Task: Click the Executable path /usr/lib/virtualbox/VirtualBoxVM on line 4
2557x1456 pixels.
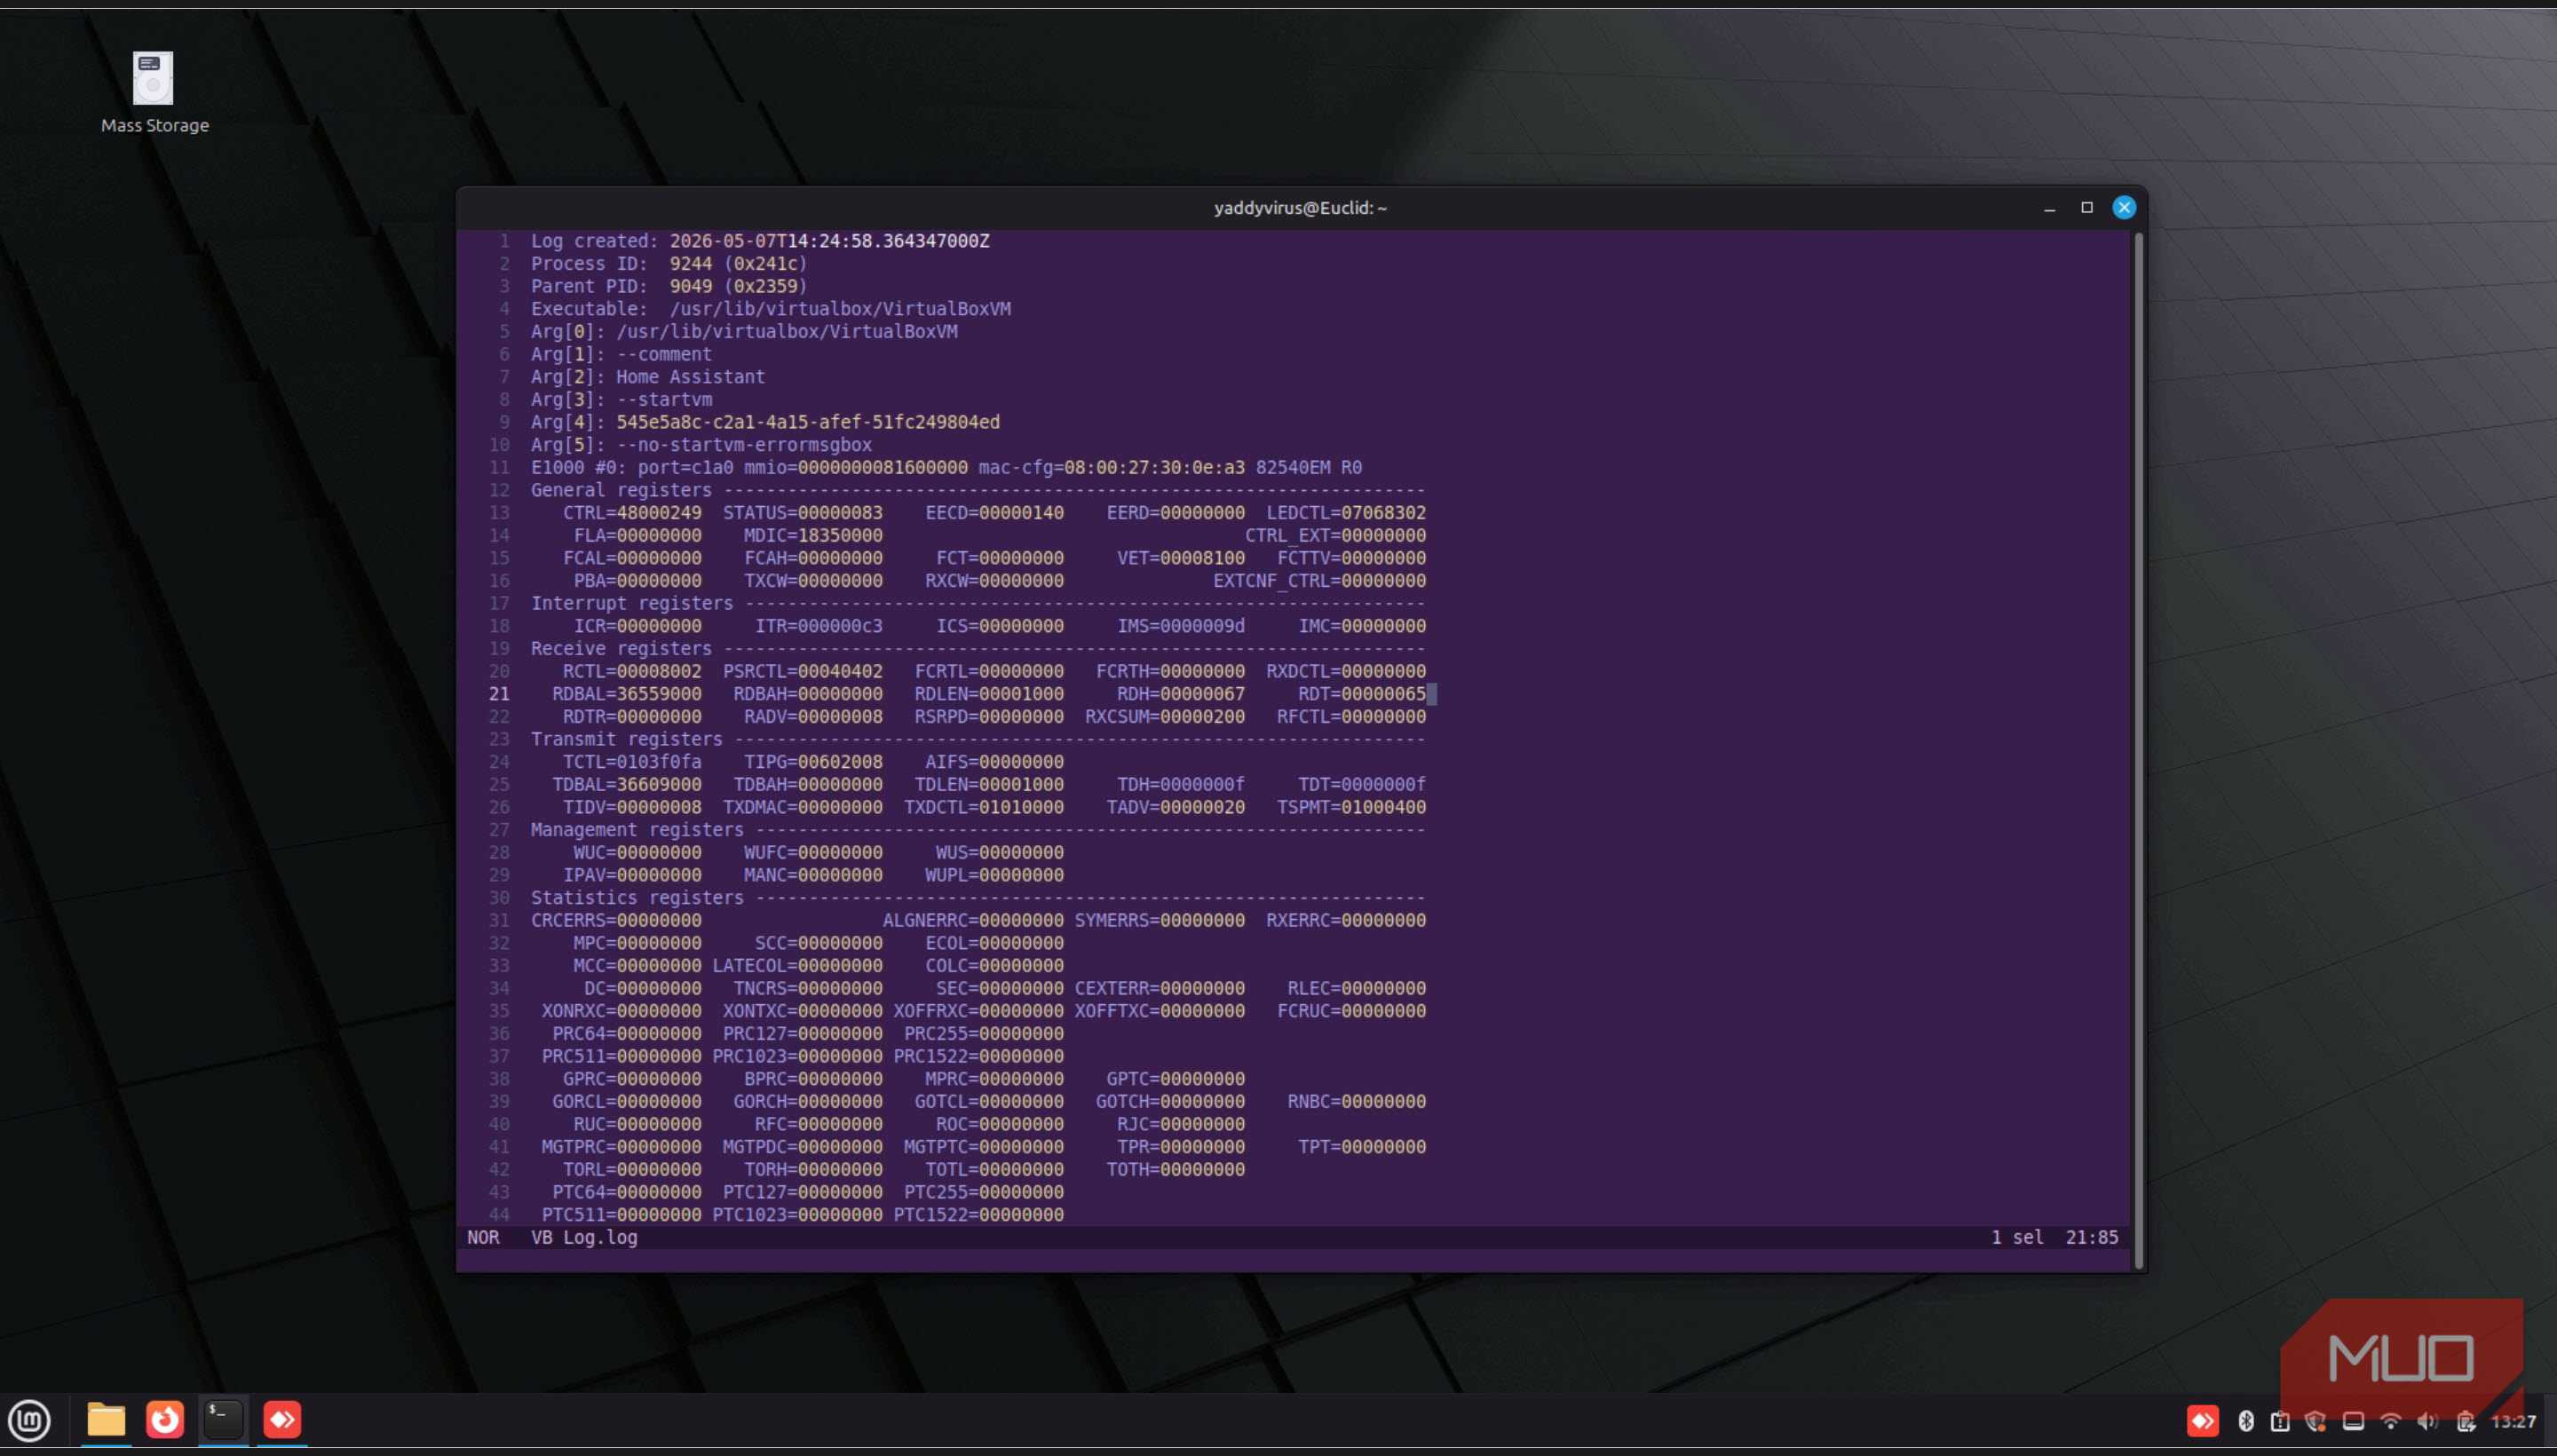Action: point(840,309)
